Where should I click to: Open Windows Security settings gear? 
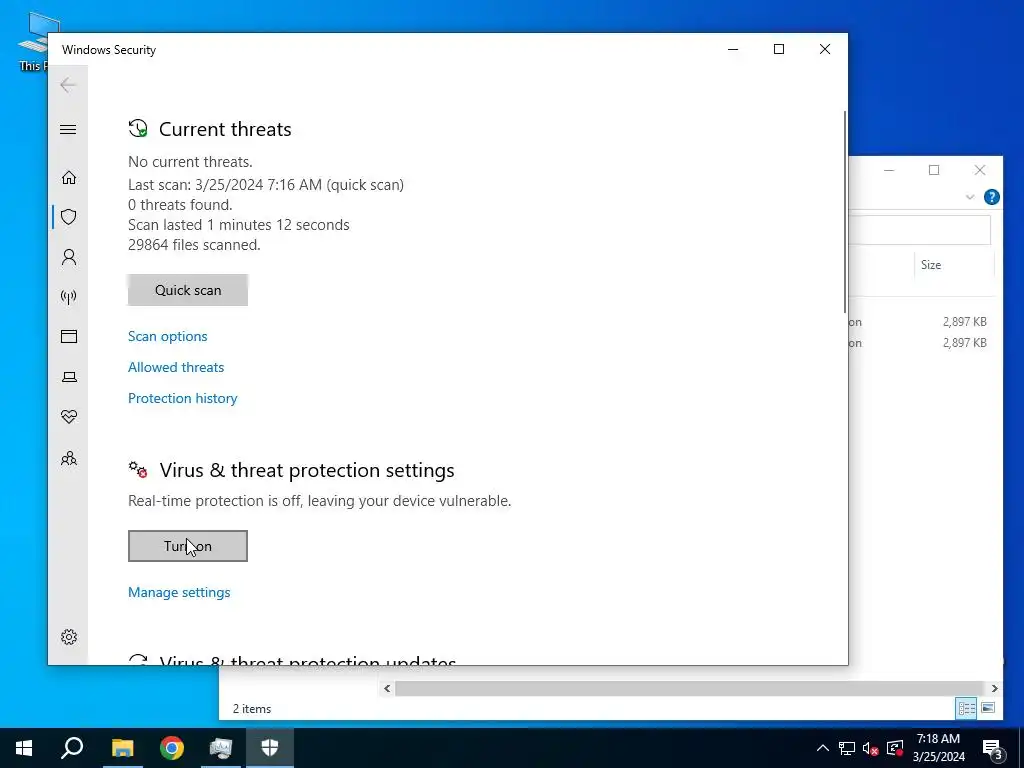click(x=69, y=637)
